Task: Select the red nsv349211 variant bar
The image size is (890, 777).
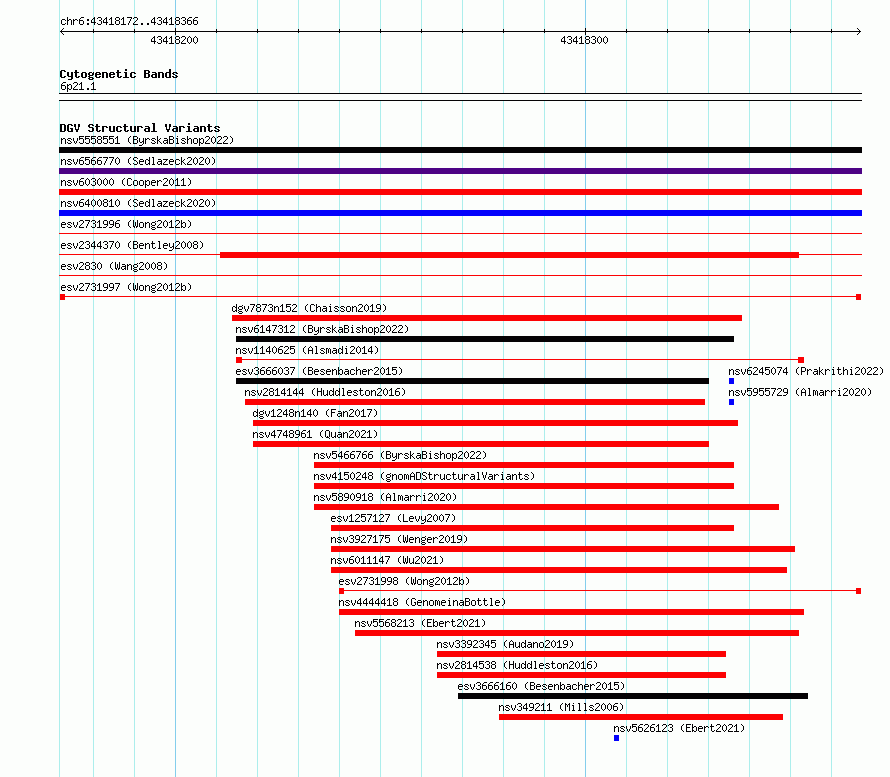Action: coord(641,717)
